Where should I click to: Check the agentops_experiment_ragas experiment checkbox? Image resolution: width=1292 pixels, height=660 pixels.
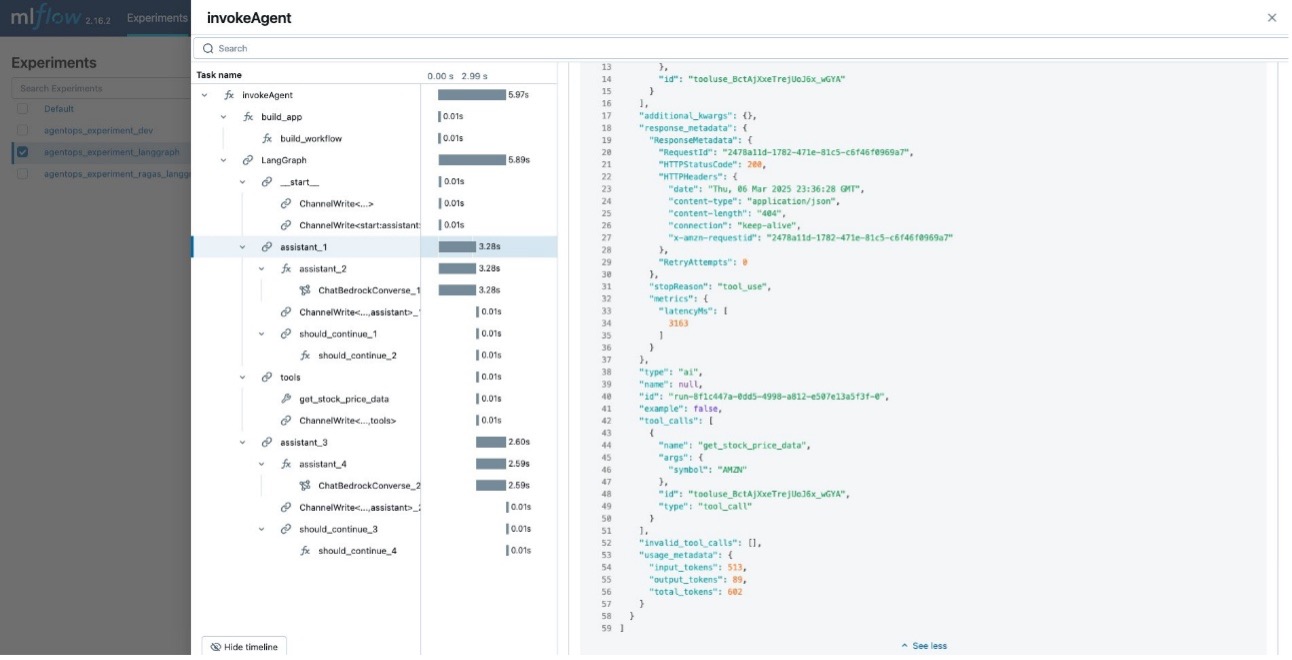pyautogui.click(x=22, y=174)
